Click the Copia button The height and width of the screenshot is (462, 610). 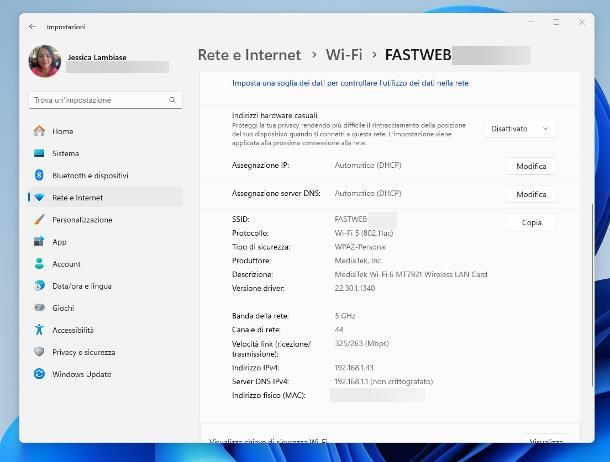tap(531, 222)
